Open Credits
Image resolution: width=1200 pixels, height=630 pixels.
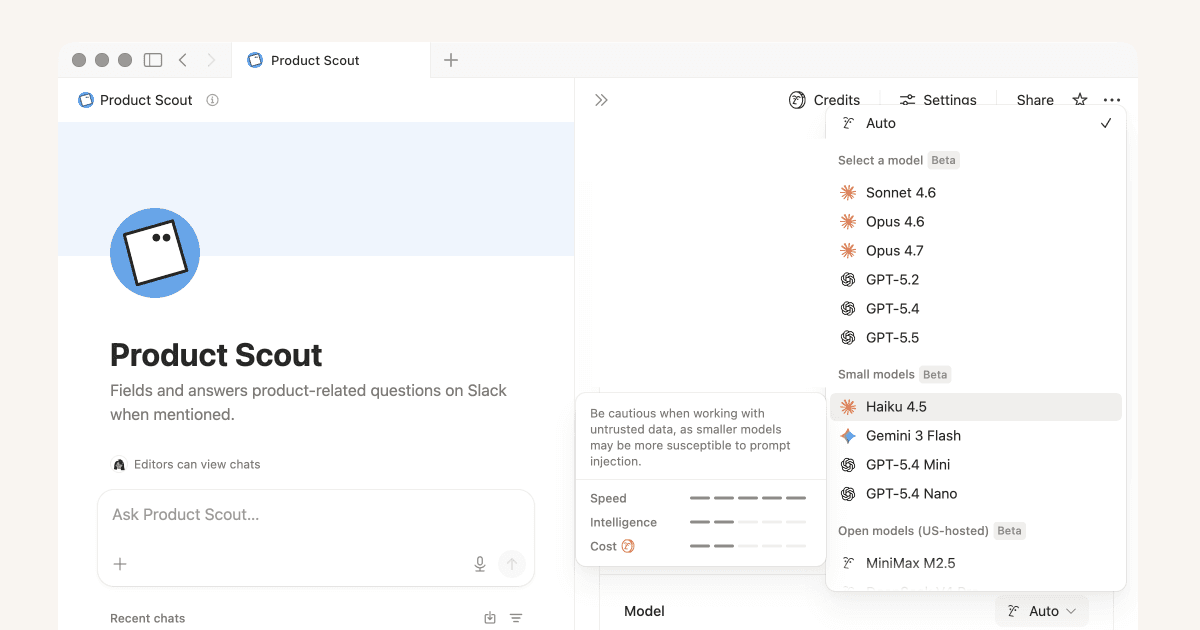coord(824,100)
